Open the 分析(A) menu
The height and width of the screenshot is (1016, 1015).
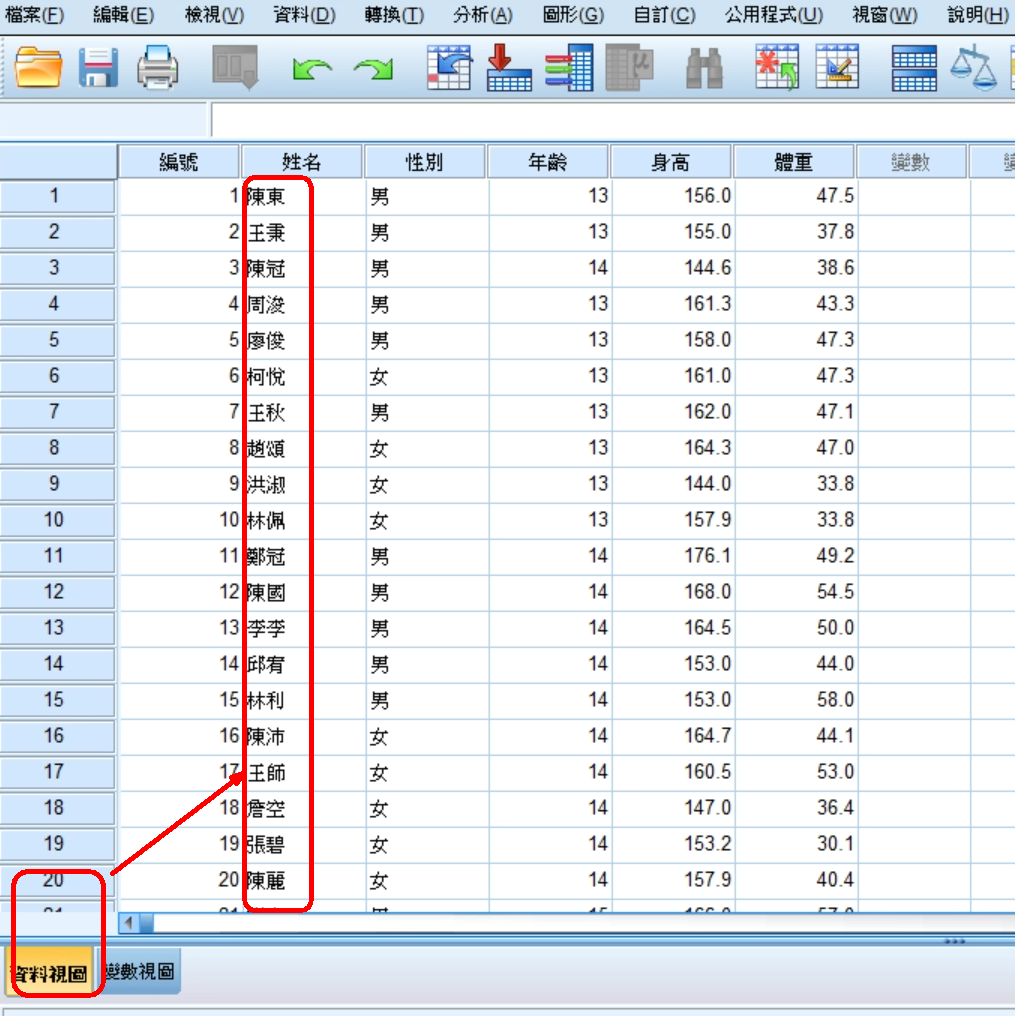click(482, 15)
